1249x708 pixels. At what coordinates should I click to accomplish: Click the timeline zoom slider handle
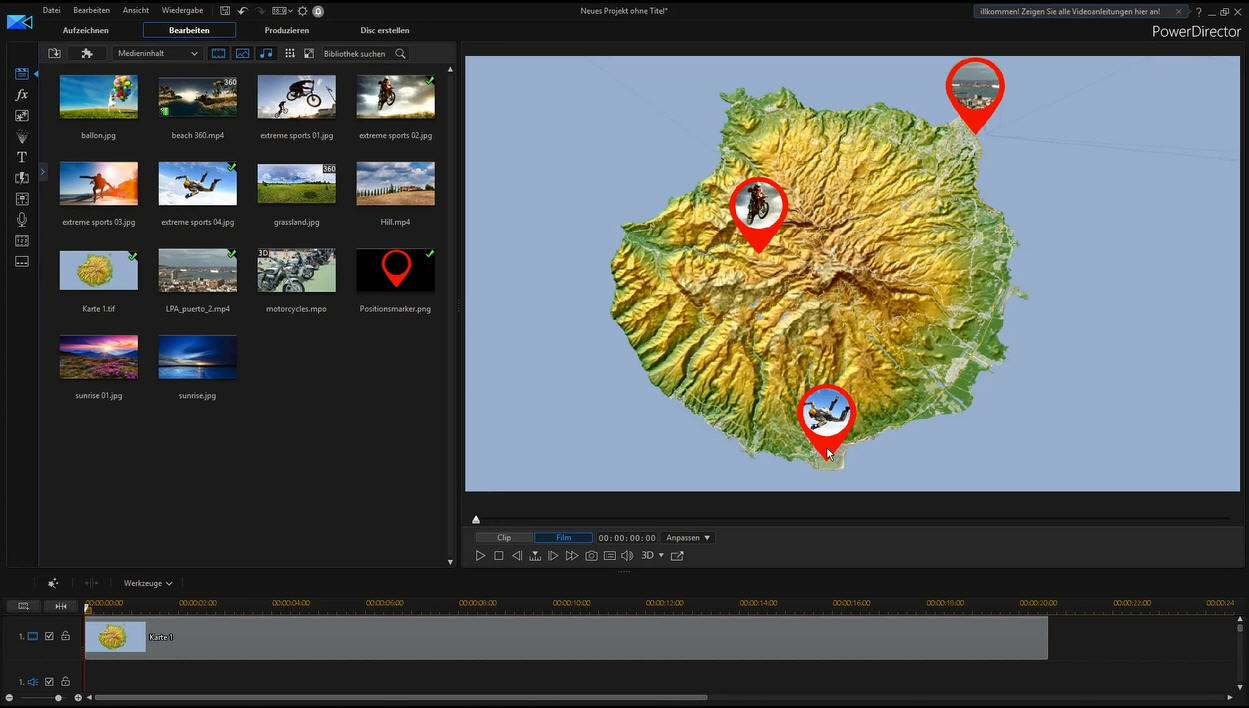coord(58,697)
